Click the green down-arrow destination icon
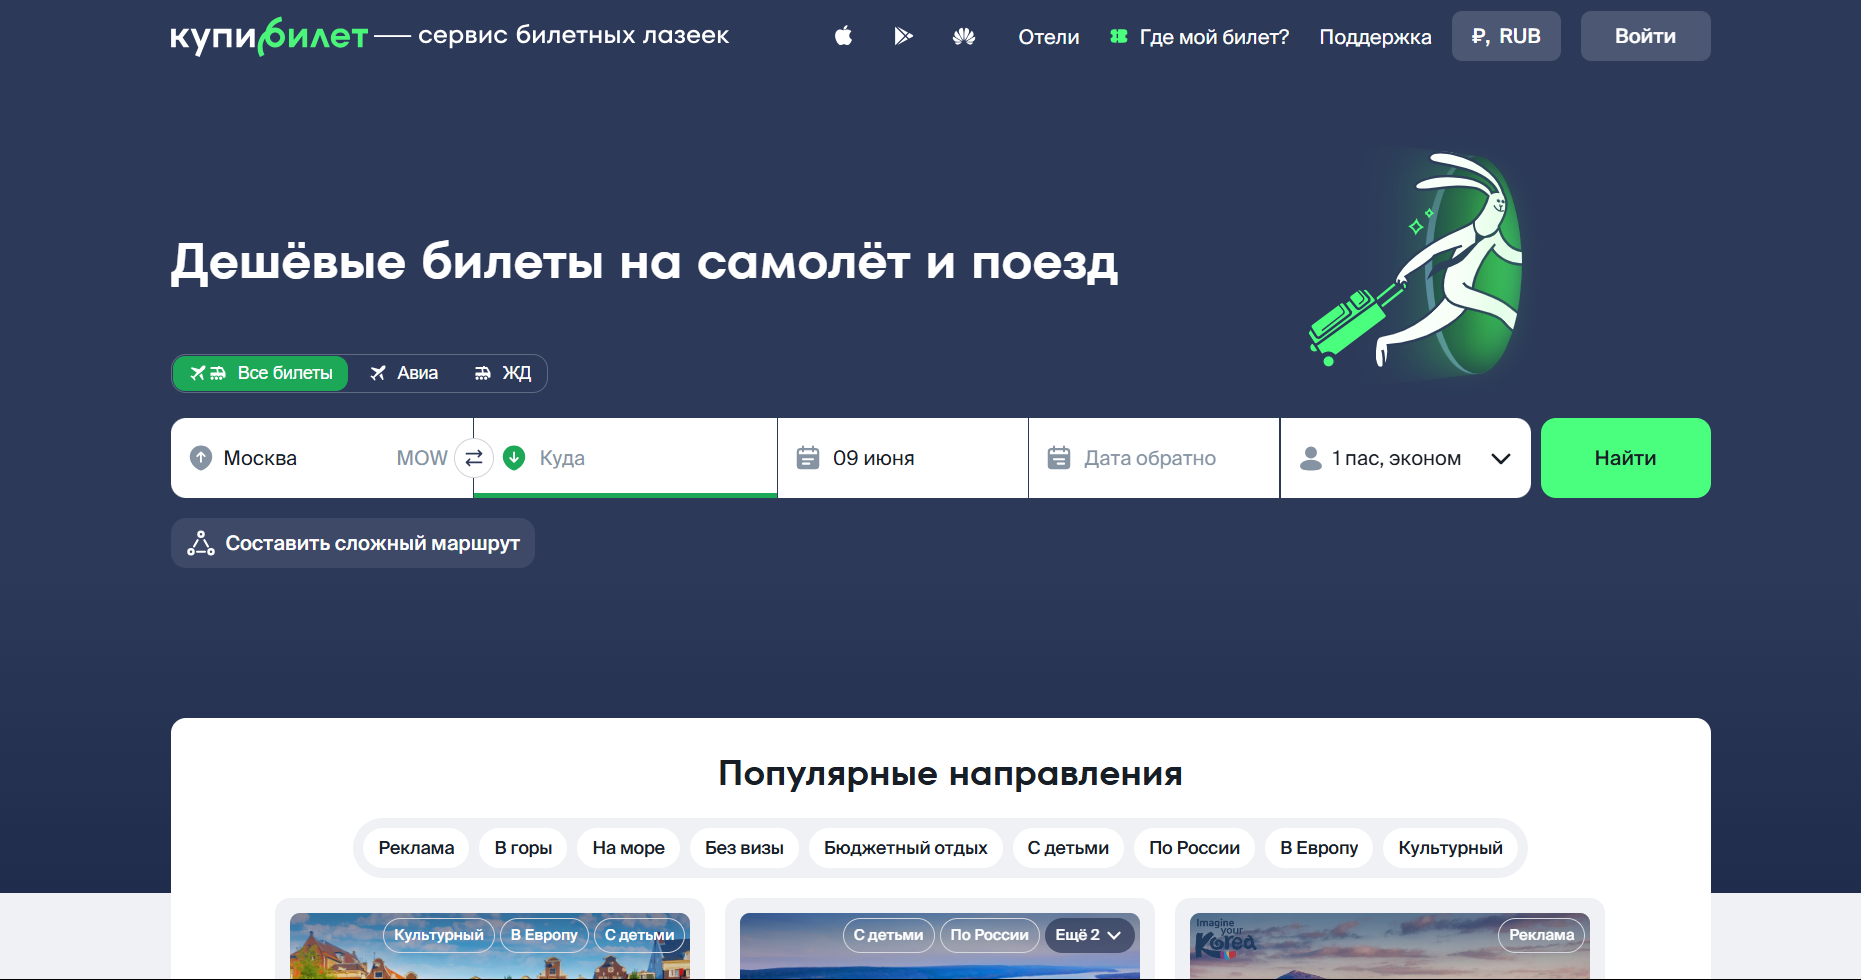 coord(514,458)
